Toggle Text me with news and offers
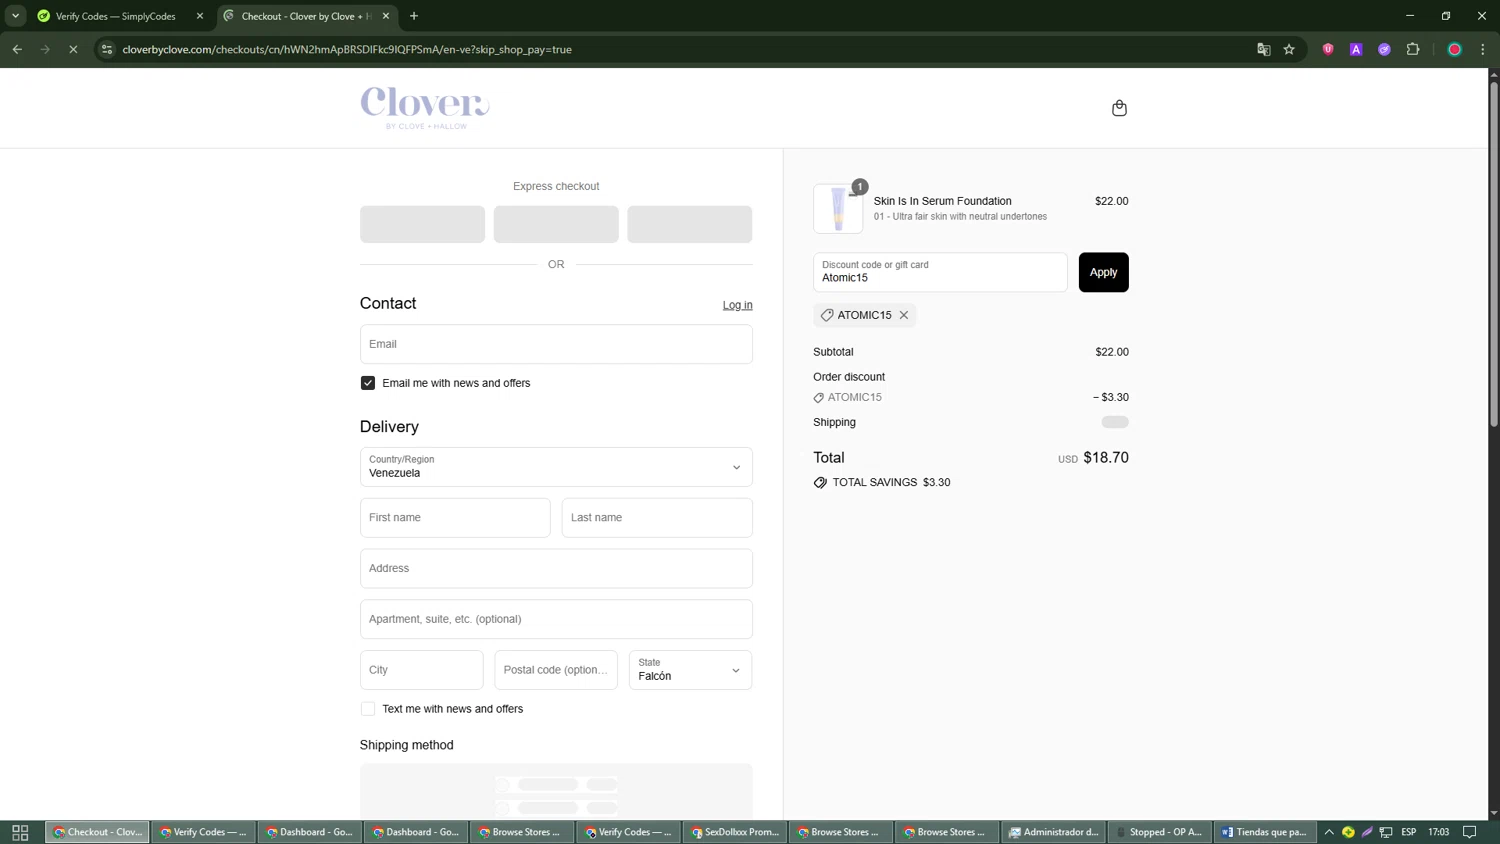The width and height of the screenshot is (1500, 844). [x=368, y=709]
